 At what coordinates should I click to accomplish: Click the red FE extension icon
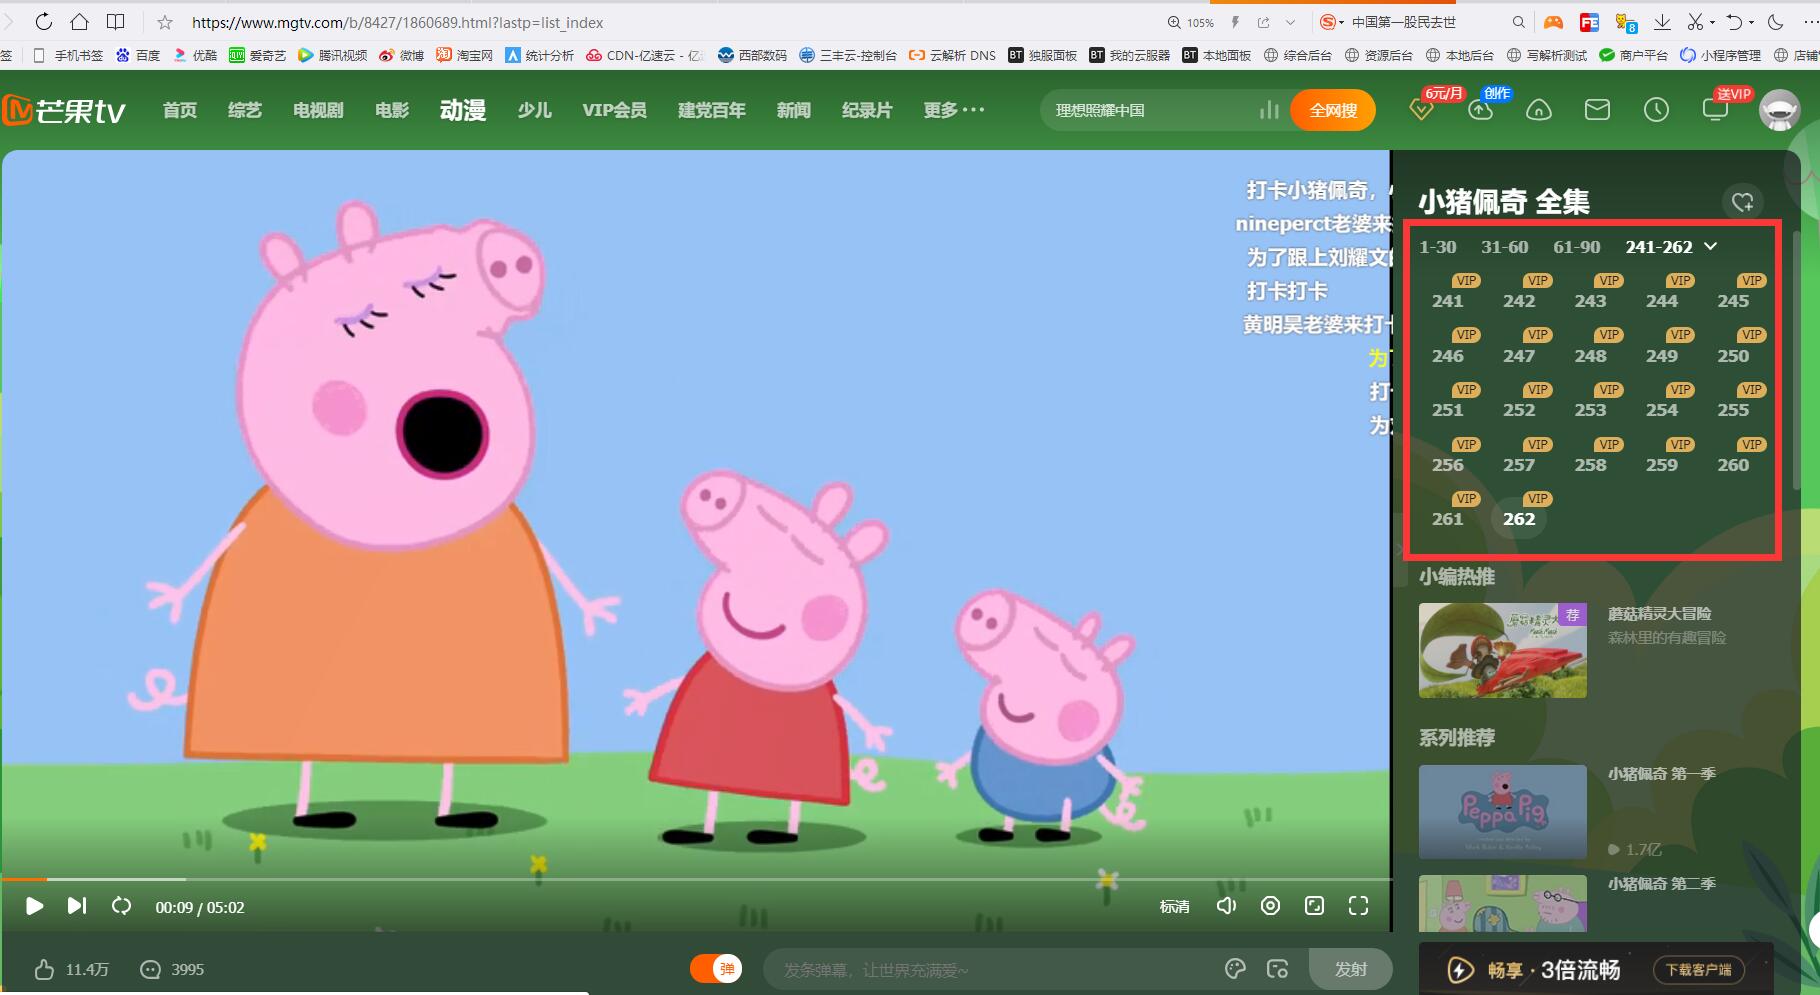click(1589, 22)
